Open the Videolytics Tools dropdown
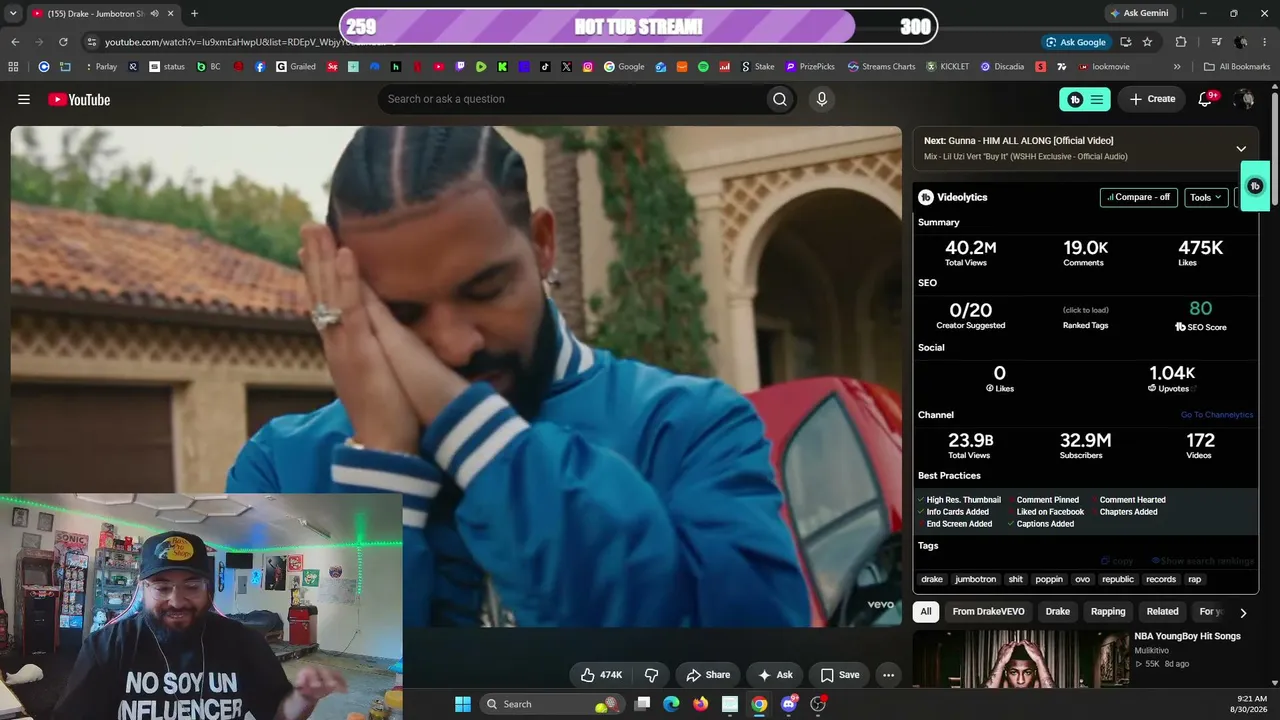Image resolution: width=1280 pixels, height=720 pixels. coord(1206,197)
